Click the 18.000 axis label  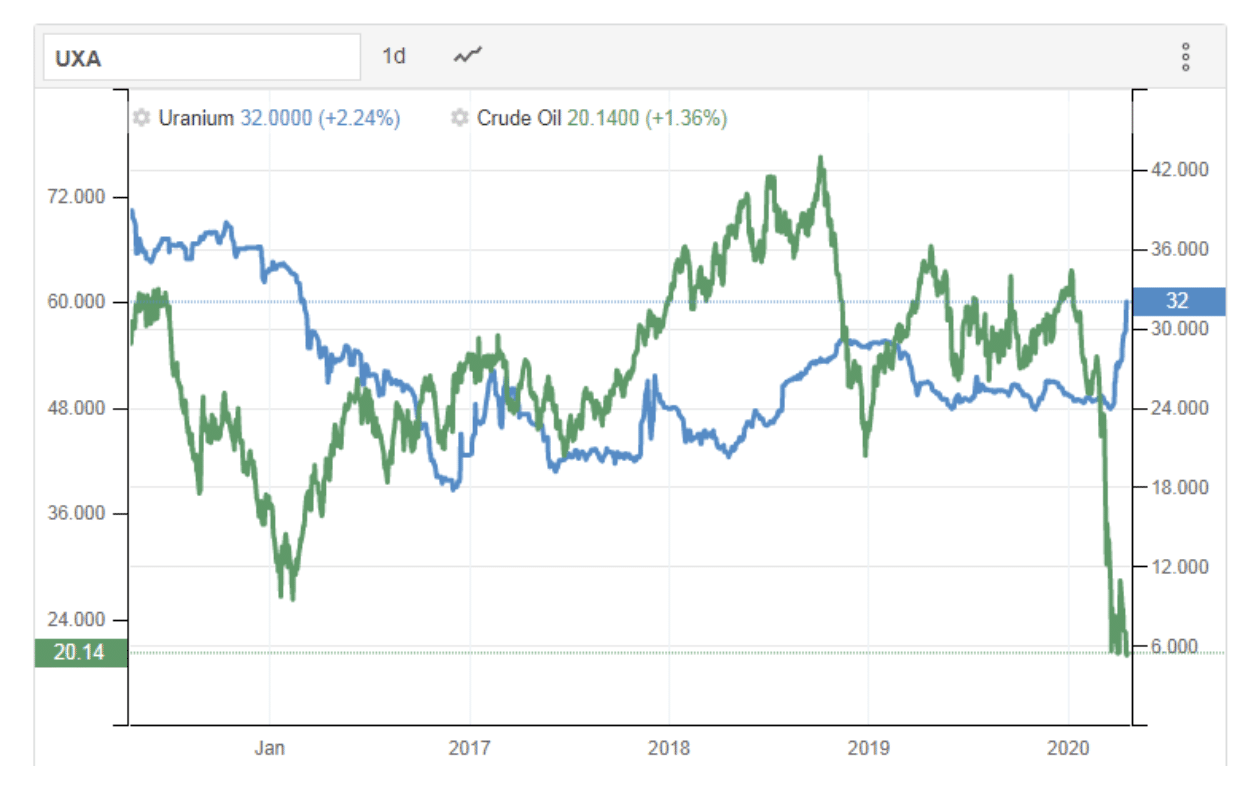click(1180, 487)
